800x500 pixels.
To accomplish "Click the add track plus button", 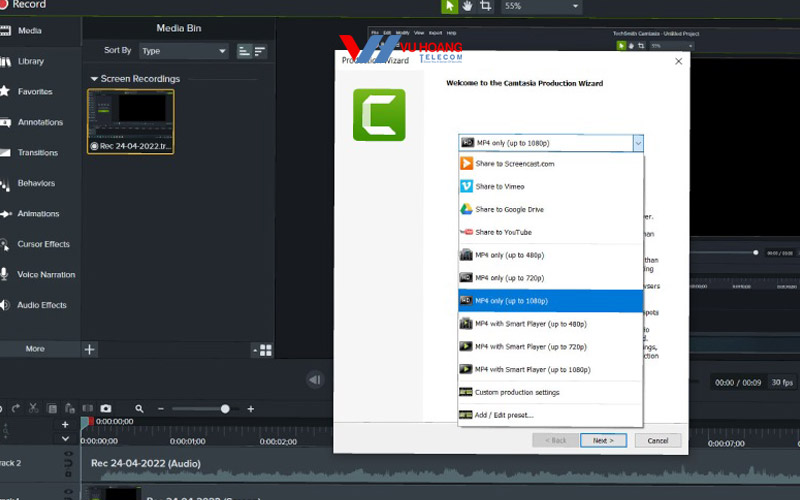I will (x=65, y=424).
